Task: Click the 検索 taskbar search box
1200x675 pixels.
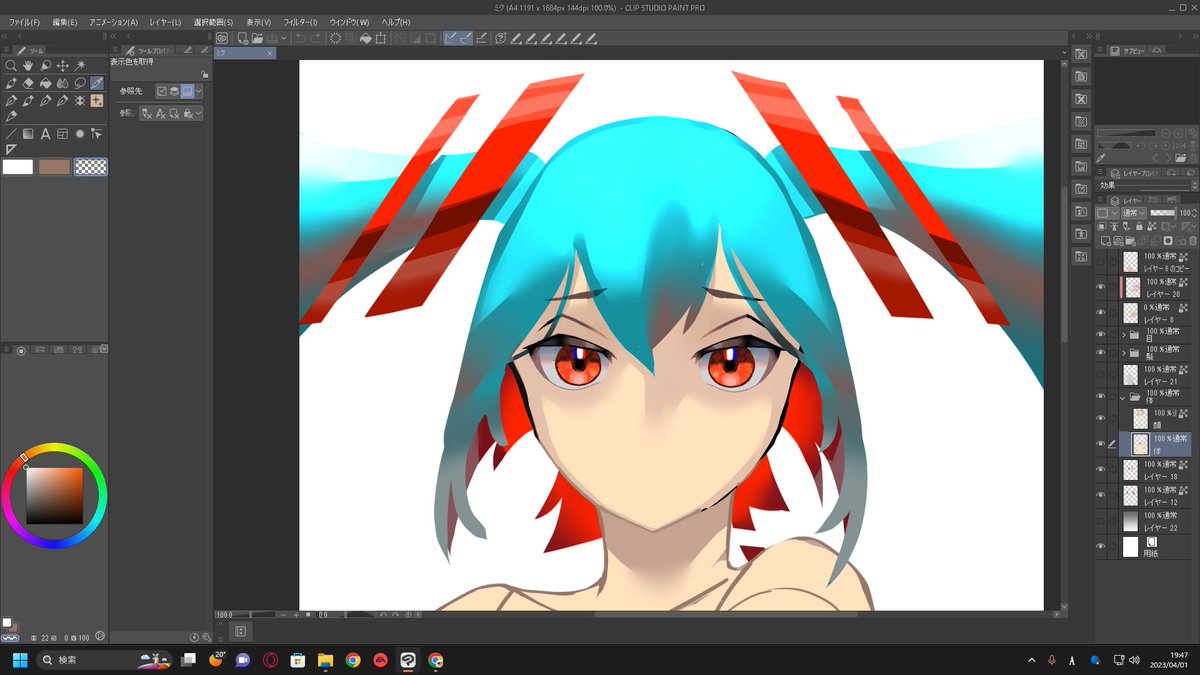Action: pyautogui.click(x=103, y=660)
